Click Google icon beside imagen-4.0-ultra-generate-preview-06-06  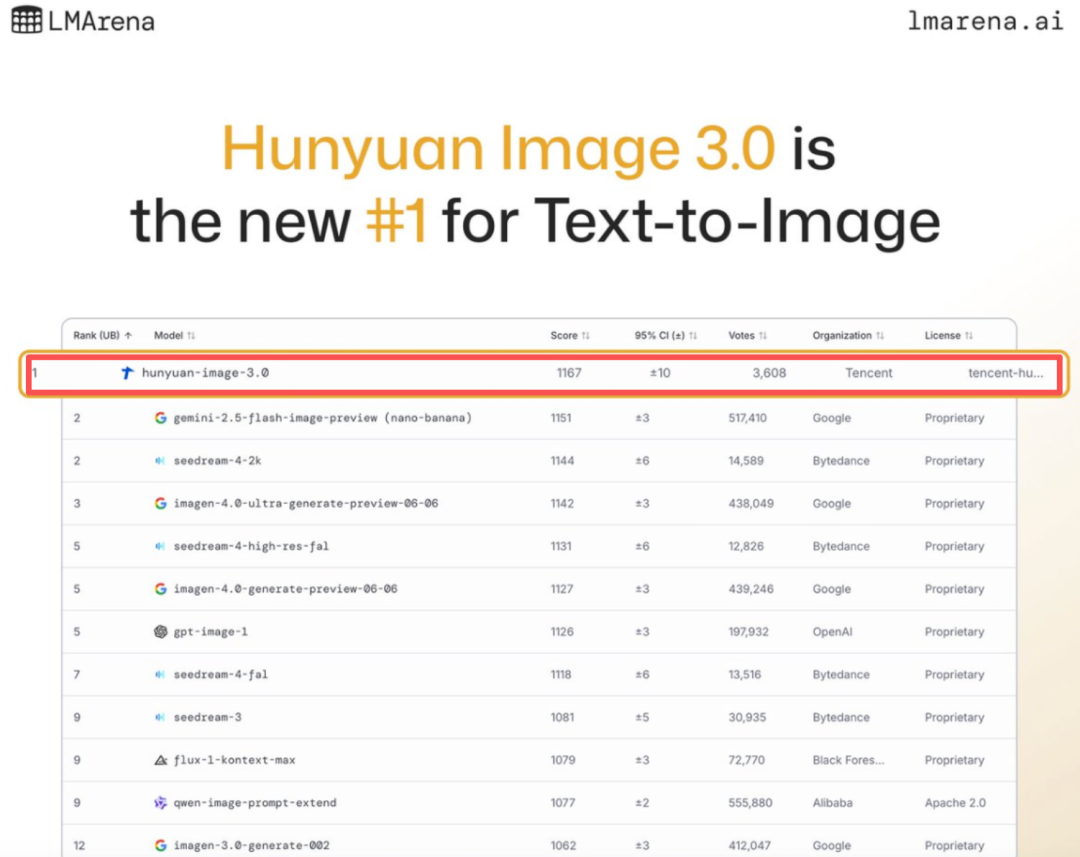160,504
